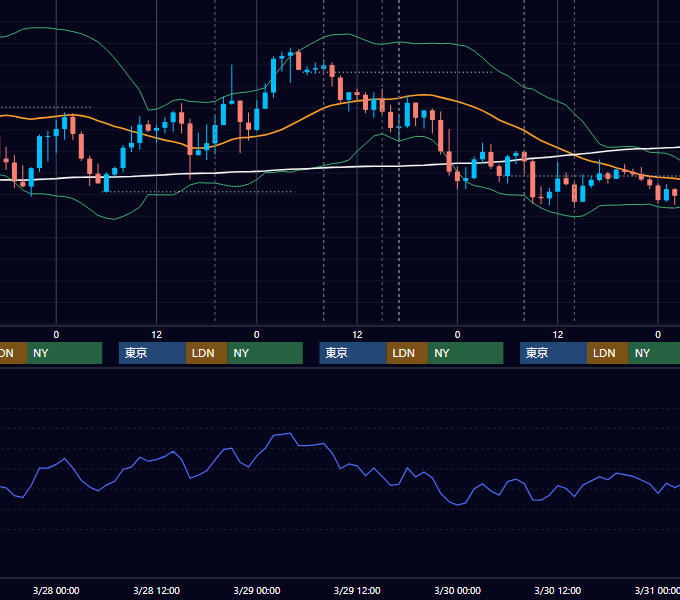Click the NY session block spanning 3/31 00:00
This screenshot has width=680, height=600.
654,353
